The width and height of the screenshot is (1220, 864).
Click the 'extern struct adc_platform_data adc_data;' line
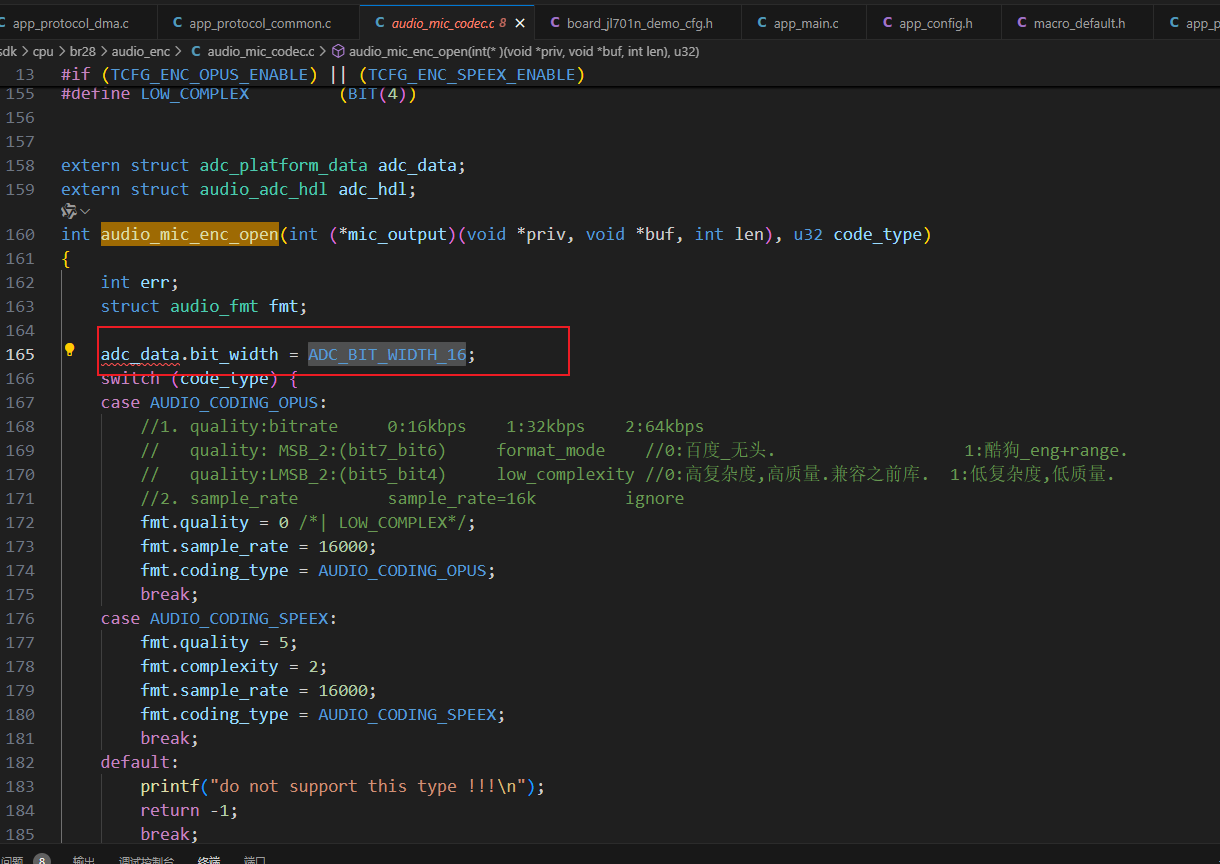pyautogui.click(x=264, y=165)
